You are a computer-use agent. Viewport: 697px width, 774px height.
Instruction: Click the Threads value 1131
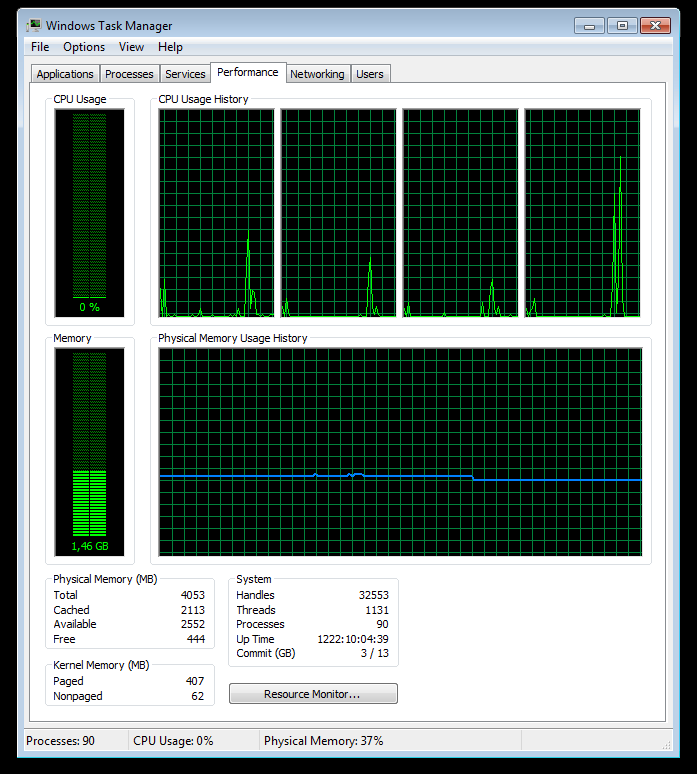[377, 610]
